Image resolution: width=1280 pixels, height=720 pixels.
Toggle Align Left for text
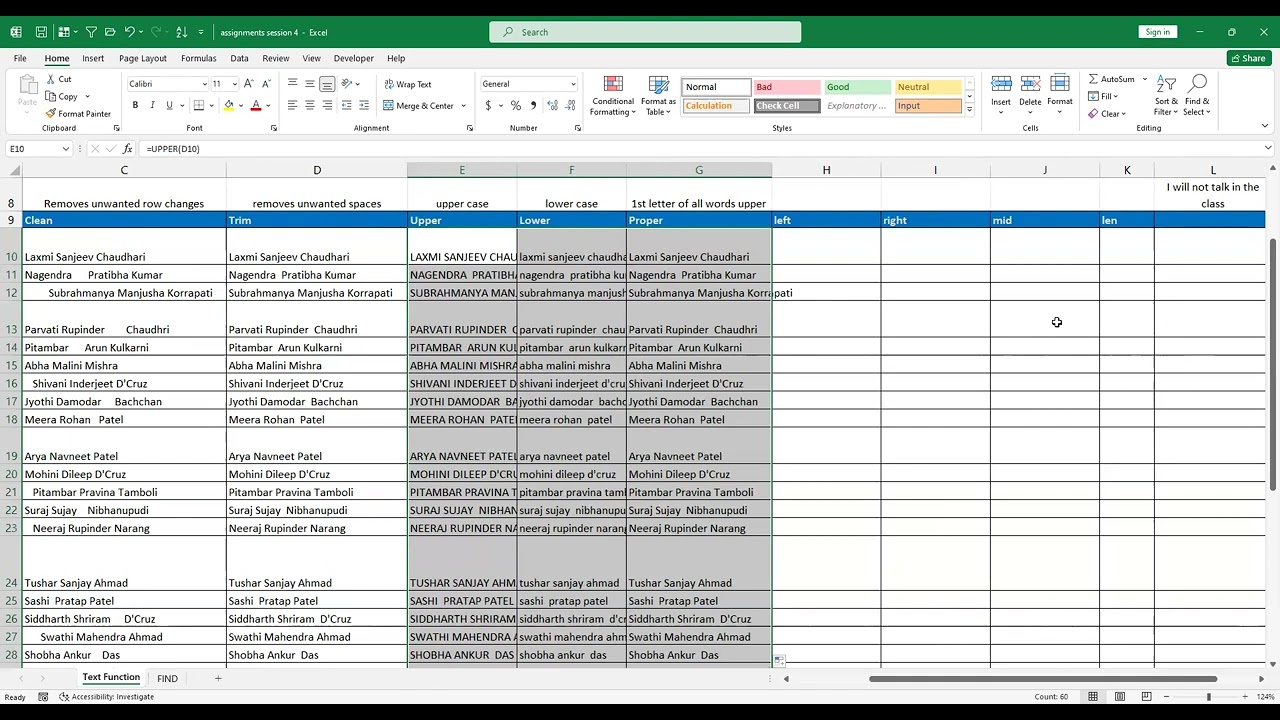[x=293, y=105]
